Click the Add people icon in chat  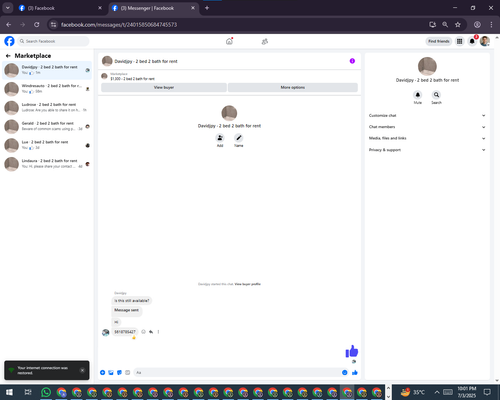point(220,138)
